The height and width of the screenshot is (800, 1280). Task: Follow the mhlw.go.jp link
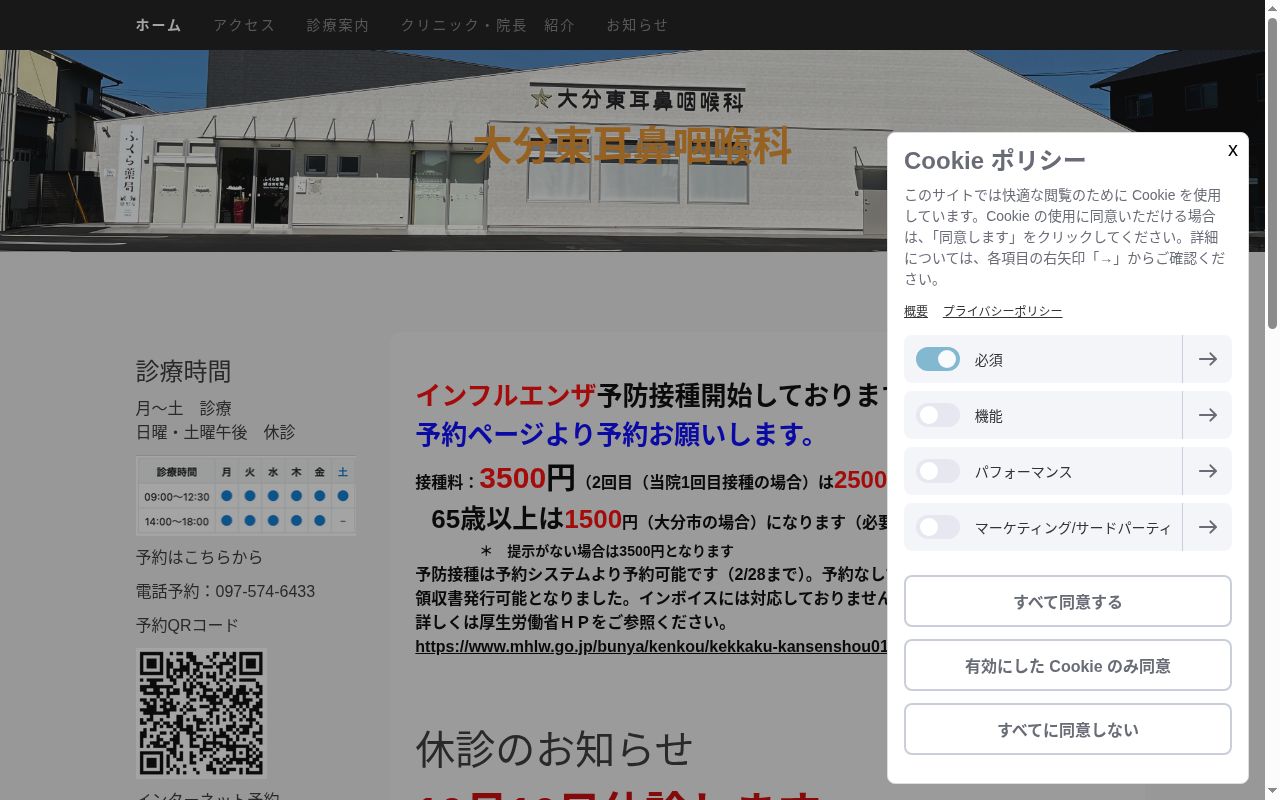point(651,646)
